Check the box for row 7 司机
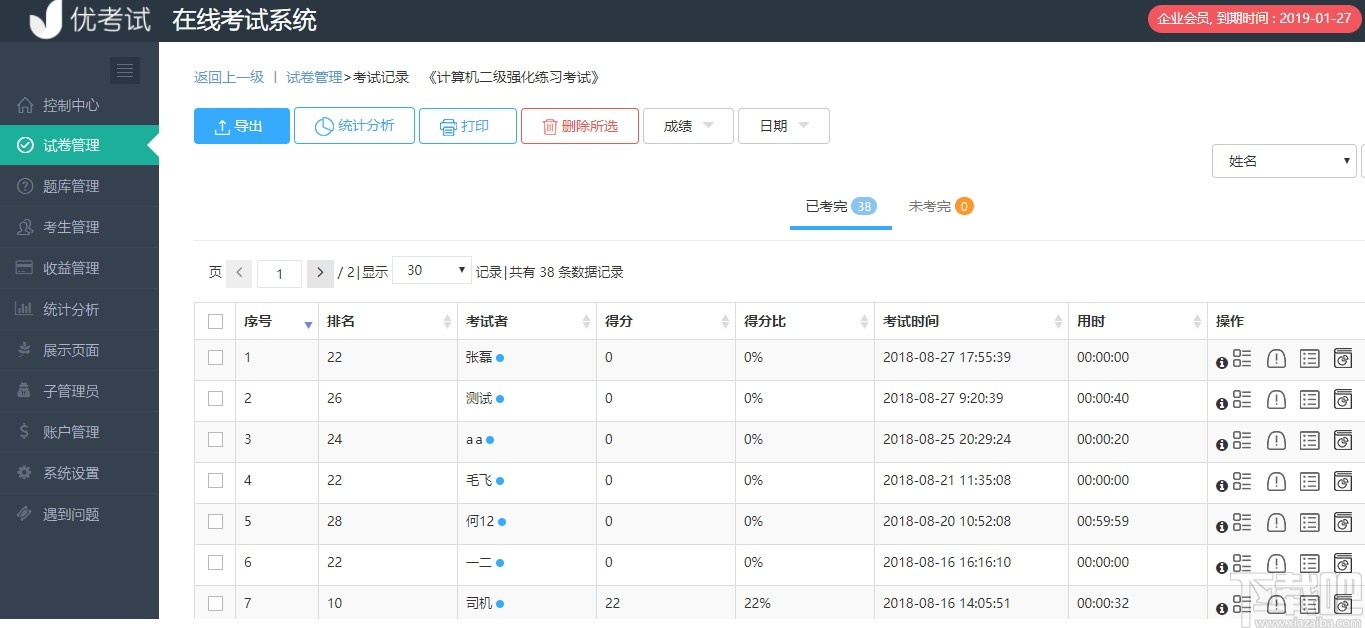Screen dimensions: 1365x628 pyautogui.click(x=215, y=603)
